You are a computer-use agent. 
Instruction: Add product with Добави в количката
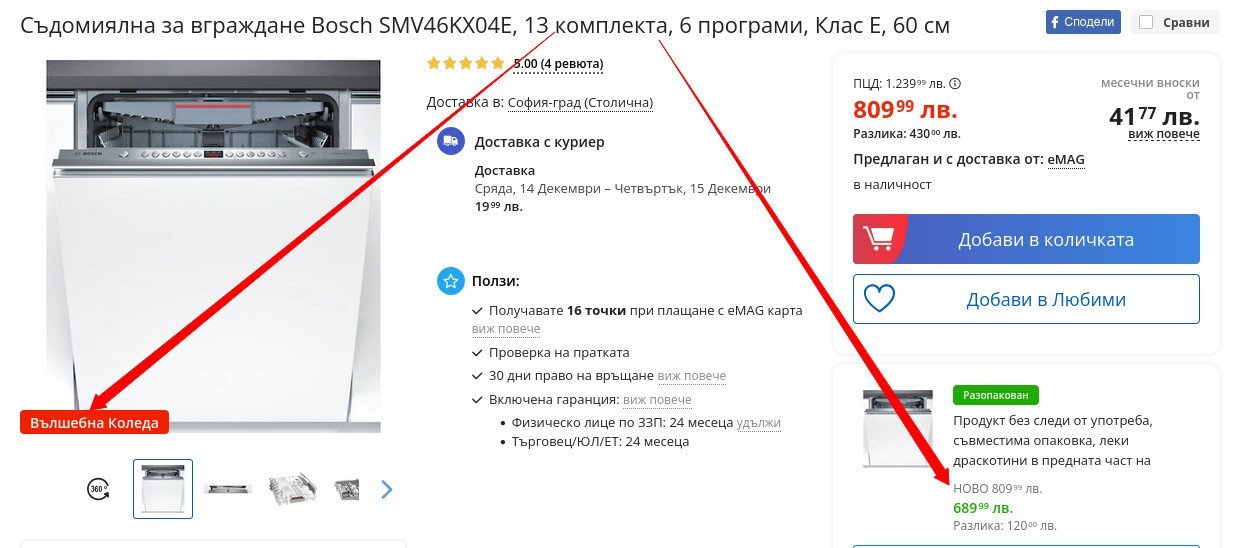(x=1026, y=239)
